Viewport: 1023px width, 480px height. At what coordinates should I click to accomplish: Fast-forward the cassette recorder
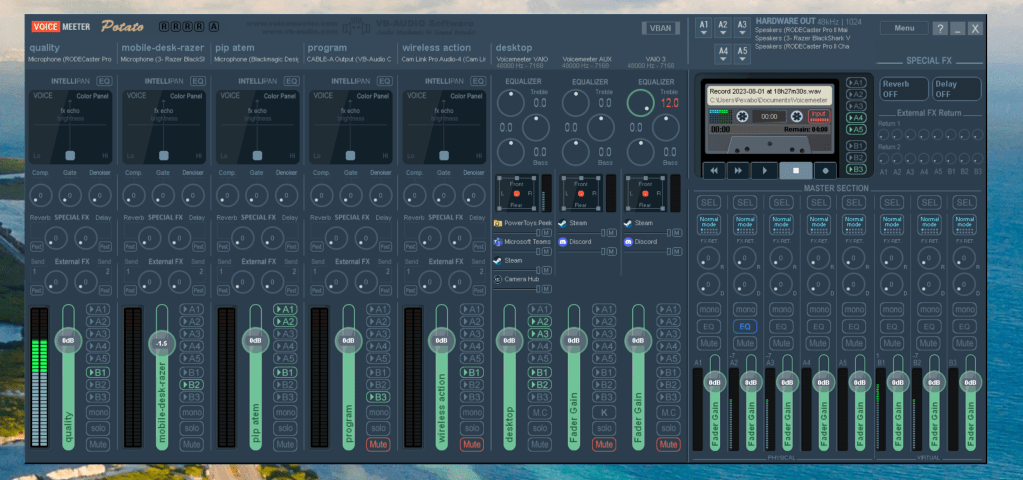738,170
